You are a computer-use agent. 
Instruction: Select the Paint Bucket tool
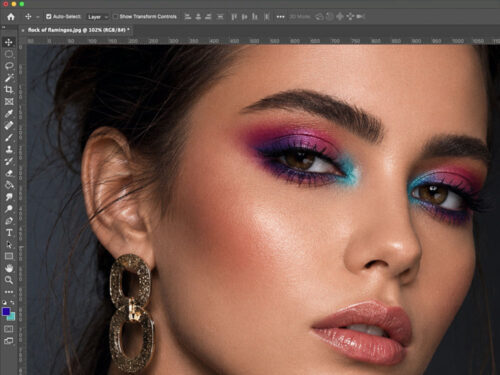click(9, 185)
